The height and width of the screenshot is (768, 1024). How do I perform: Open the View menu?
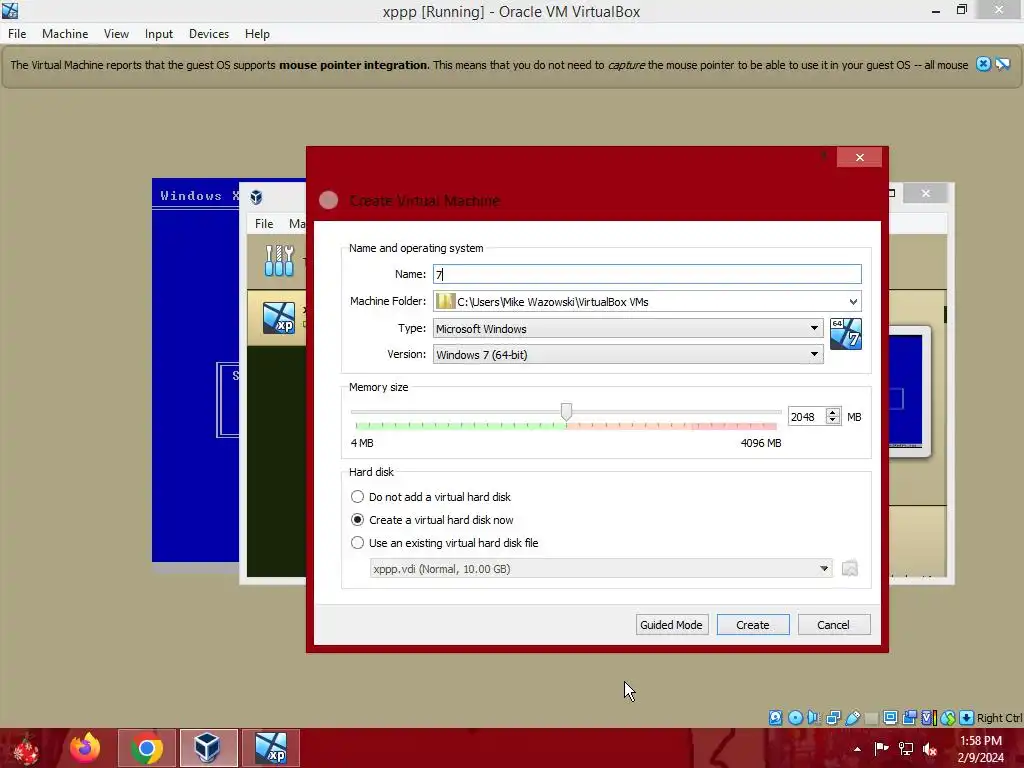(x=116, y=34)
